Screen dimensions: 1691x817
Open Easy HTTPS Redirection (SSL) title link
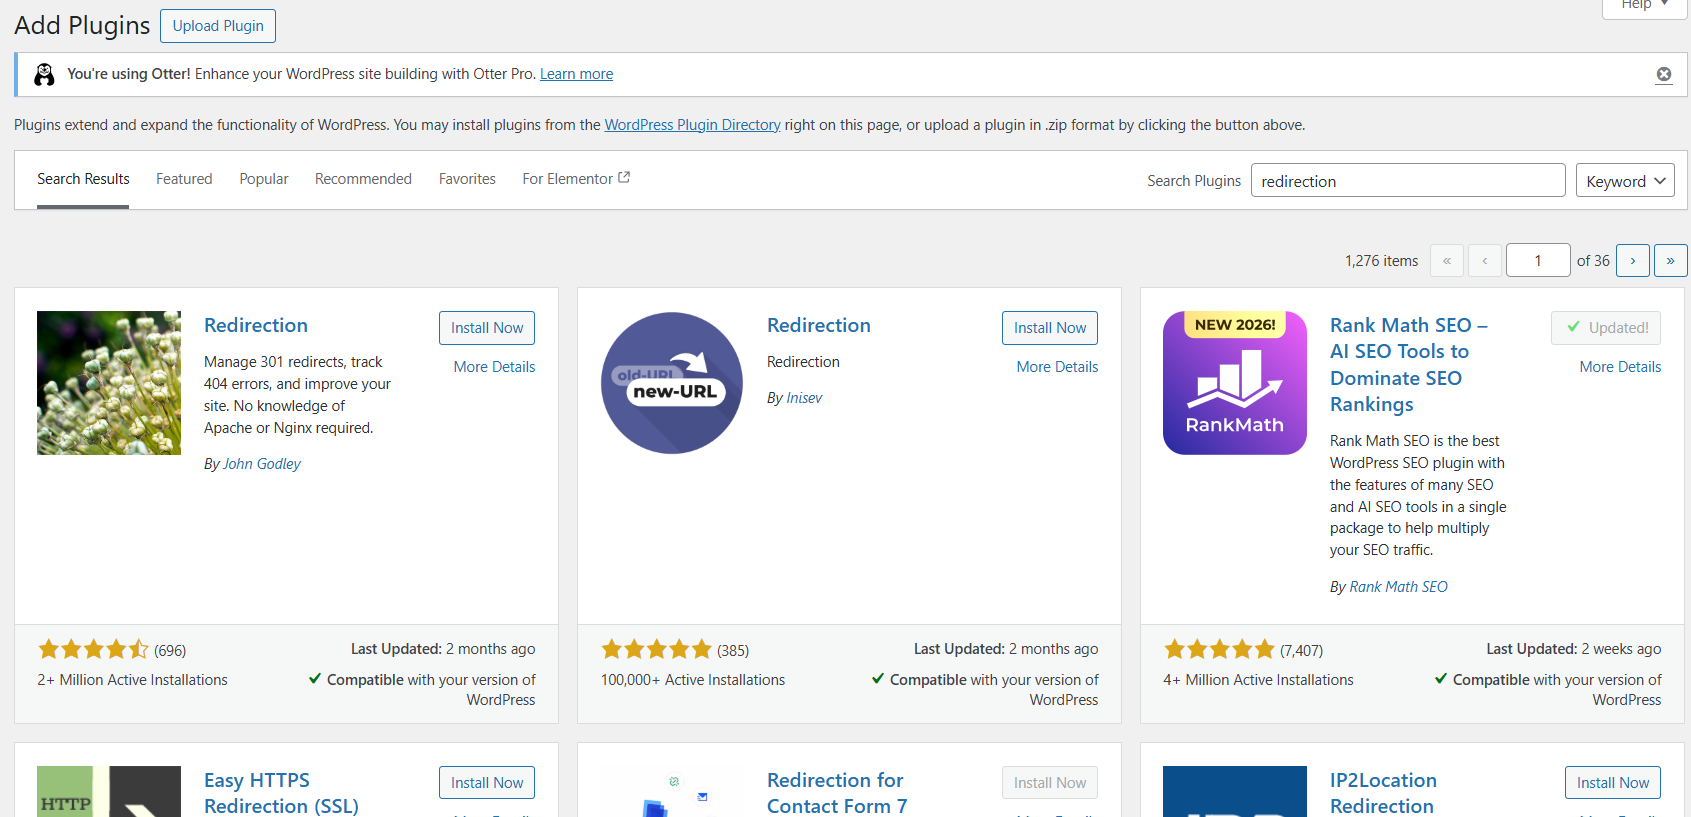[x=281, y=793]
